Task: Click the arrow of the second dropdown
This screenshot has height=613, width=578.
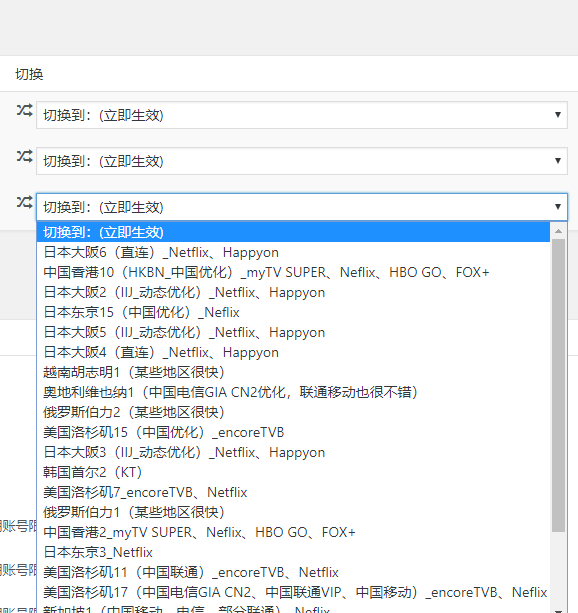Action: pos(558,161)
